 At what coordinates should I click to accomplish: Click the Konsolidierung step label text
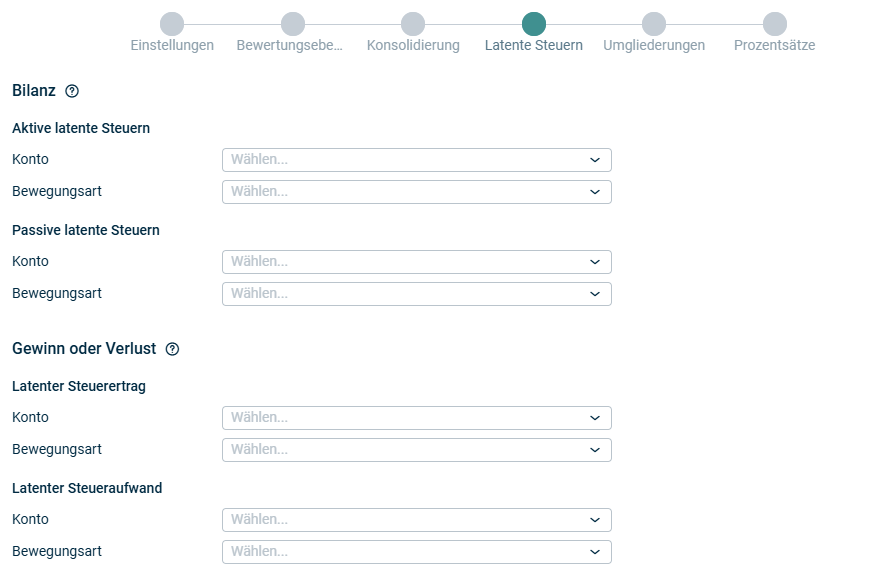pyautogui.click(x=413, y=46)
